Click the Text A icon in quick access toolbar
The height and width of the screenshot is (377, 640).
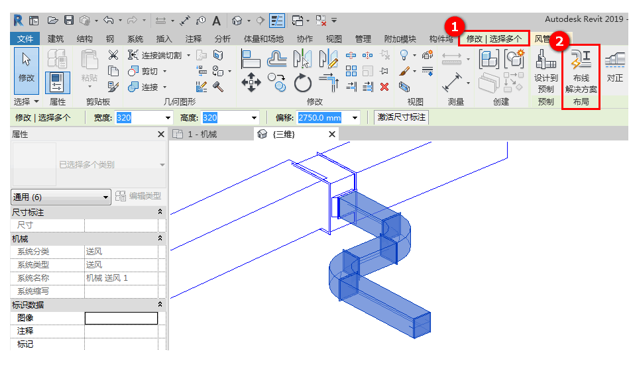point(216,20)
